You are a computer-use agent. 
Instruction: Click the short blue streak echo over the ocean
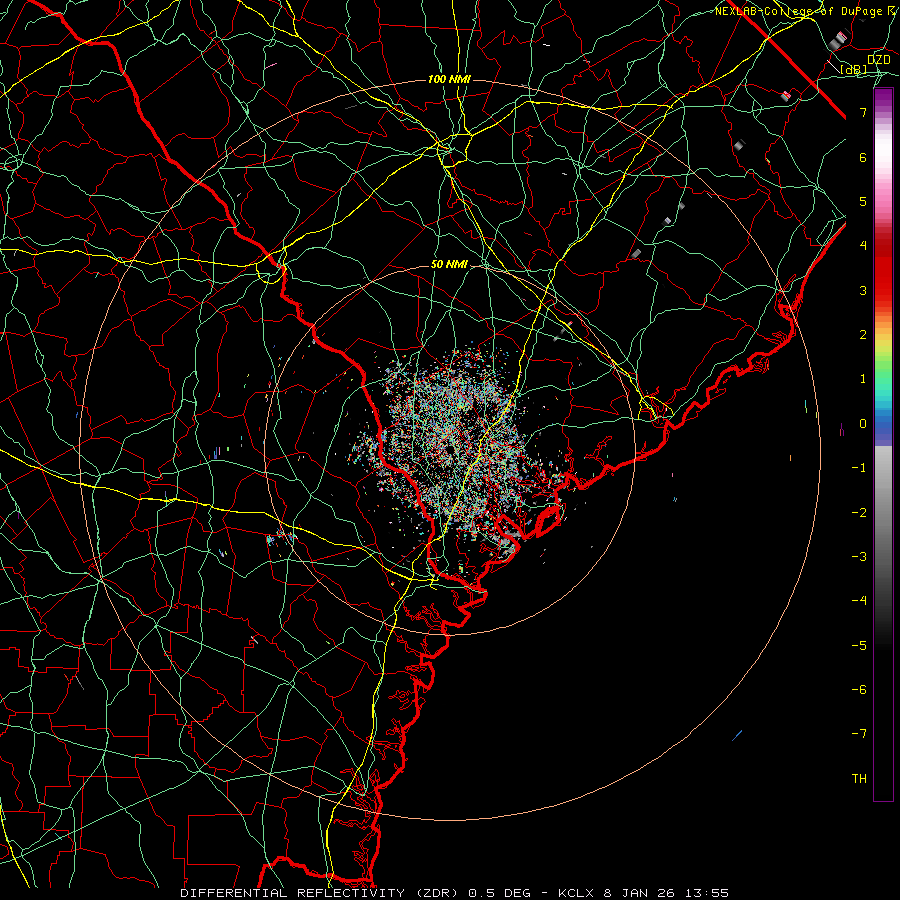[x=737, y=735]
